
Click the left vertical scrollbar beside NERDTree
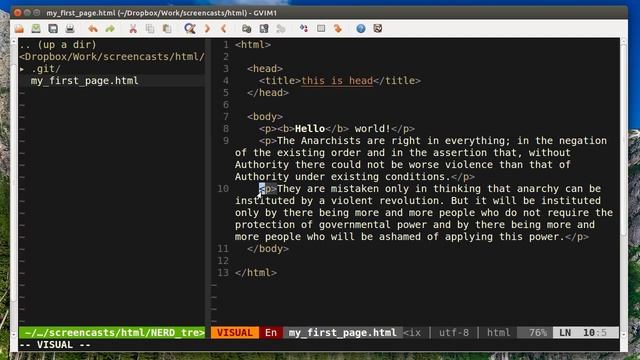coord(14,188)
